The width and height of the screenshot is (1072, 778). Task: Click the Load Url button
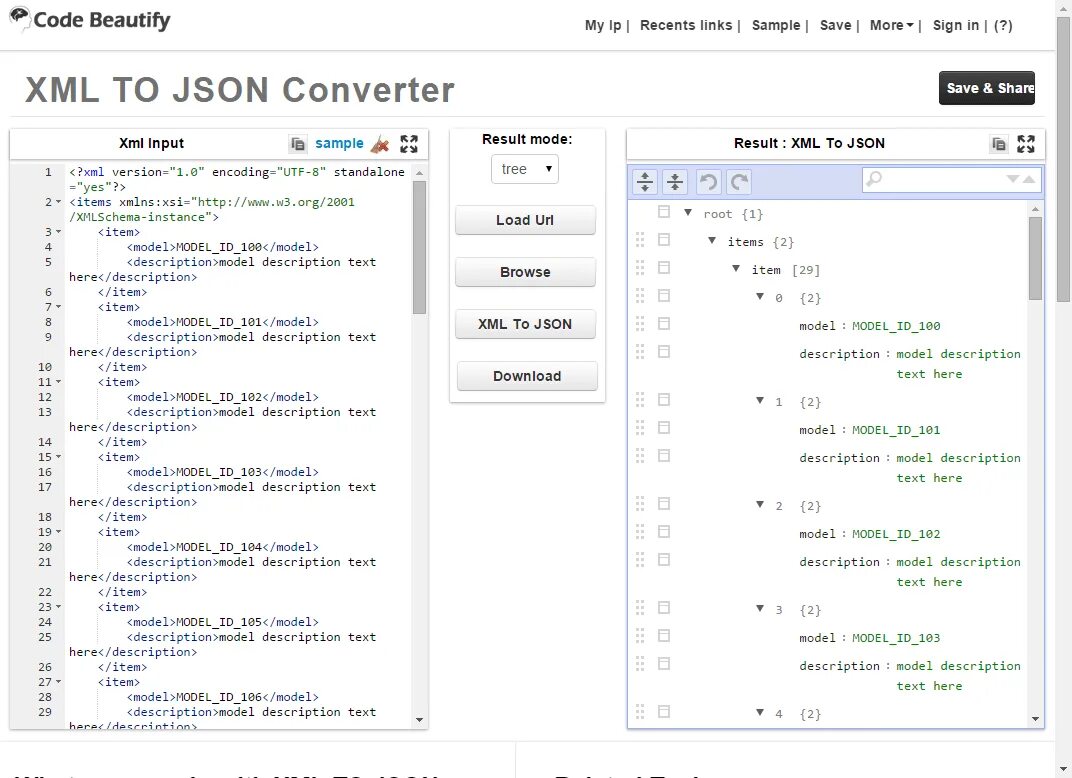point(525,220)
